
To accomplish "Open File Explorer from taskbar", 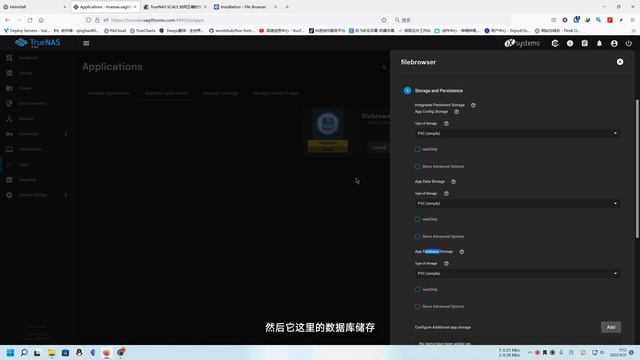I will (x=51, y=353).
